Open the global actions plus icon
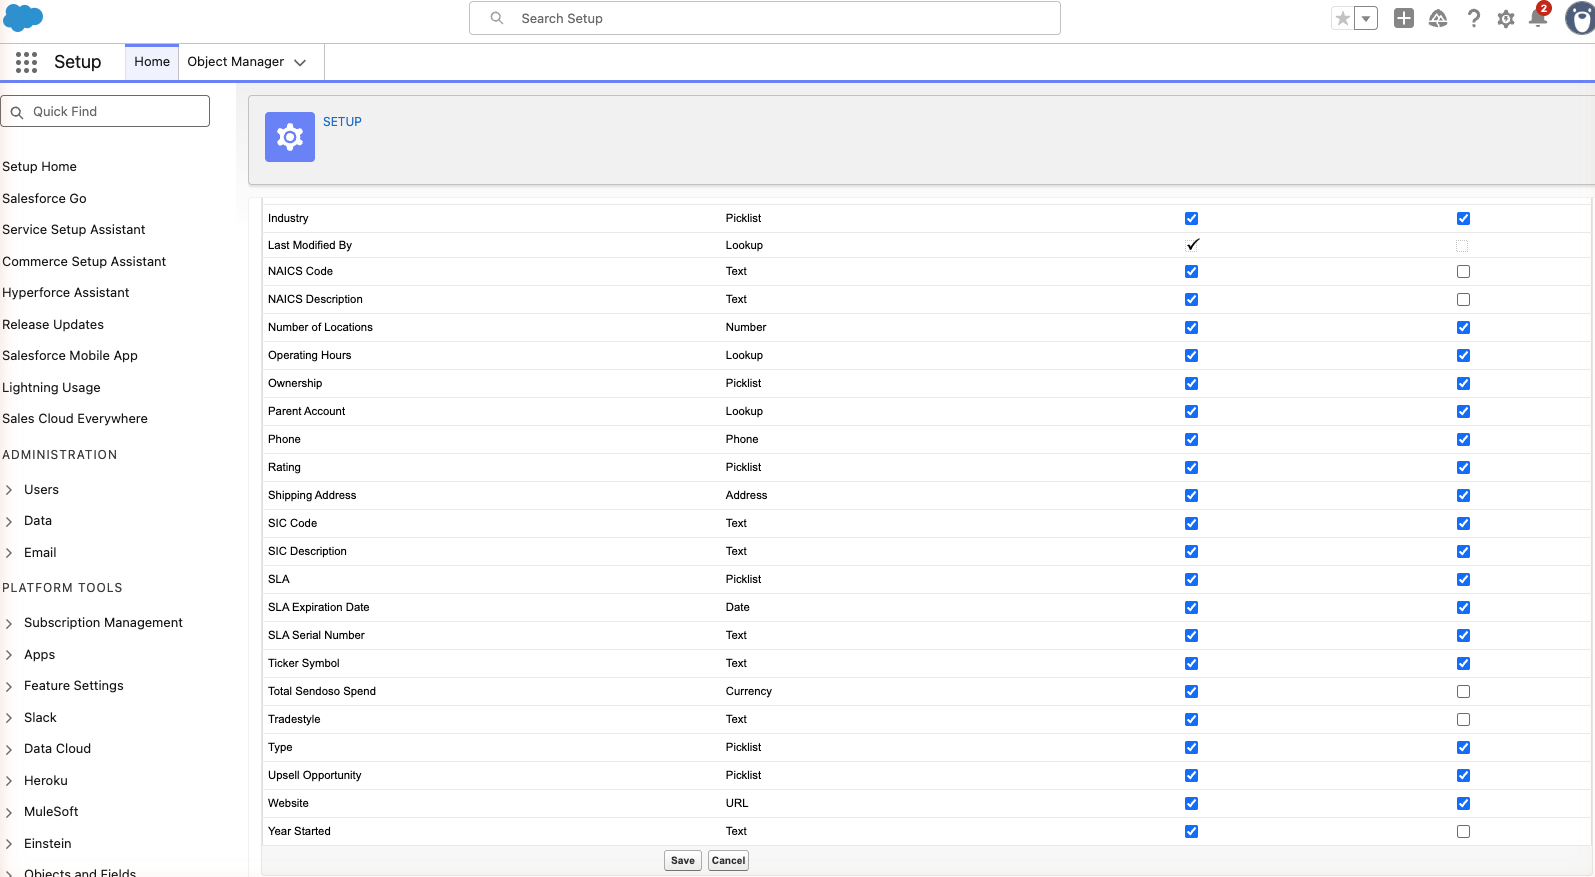The width and height of the screenshot is (1595, 877). [x=1404, y=18]
